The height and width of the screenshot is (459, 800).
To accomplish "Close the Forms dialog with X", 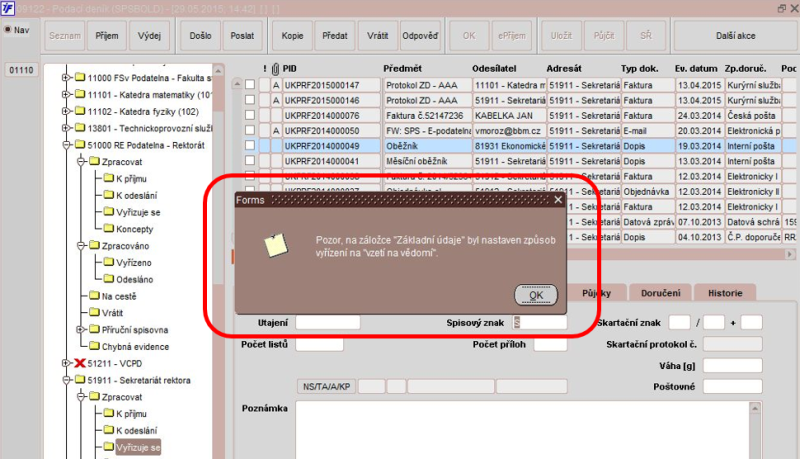I will tap(558, 199).
